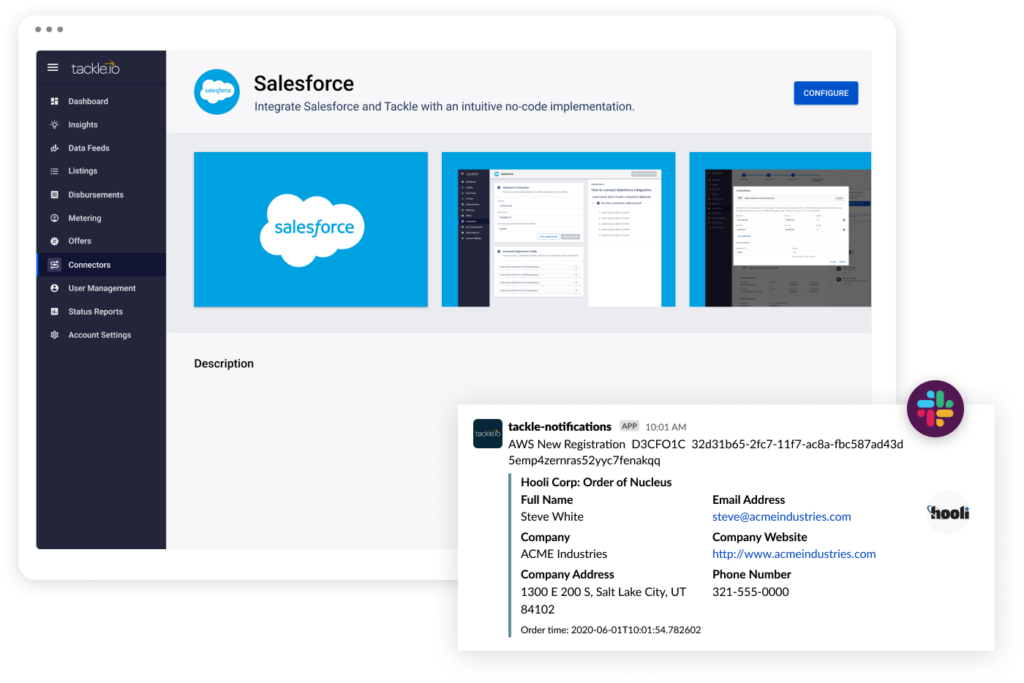Open the Salesforce connector screenshot thumbnail
The width and height of the screenshot is (1024, 683).
pyautogui.click(x=558, y=229)
